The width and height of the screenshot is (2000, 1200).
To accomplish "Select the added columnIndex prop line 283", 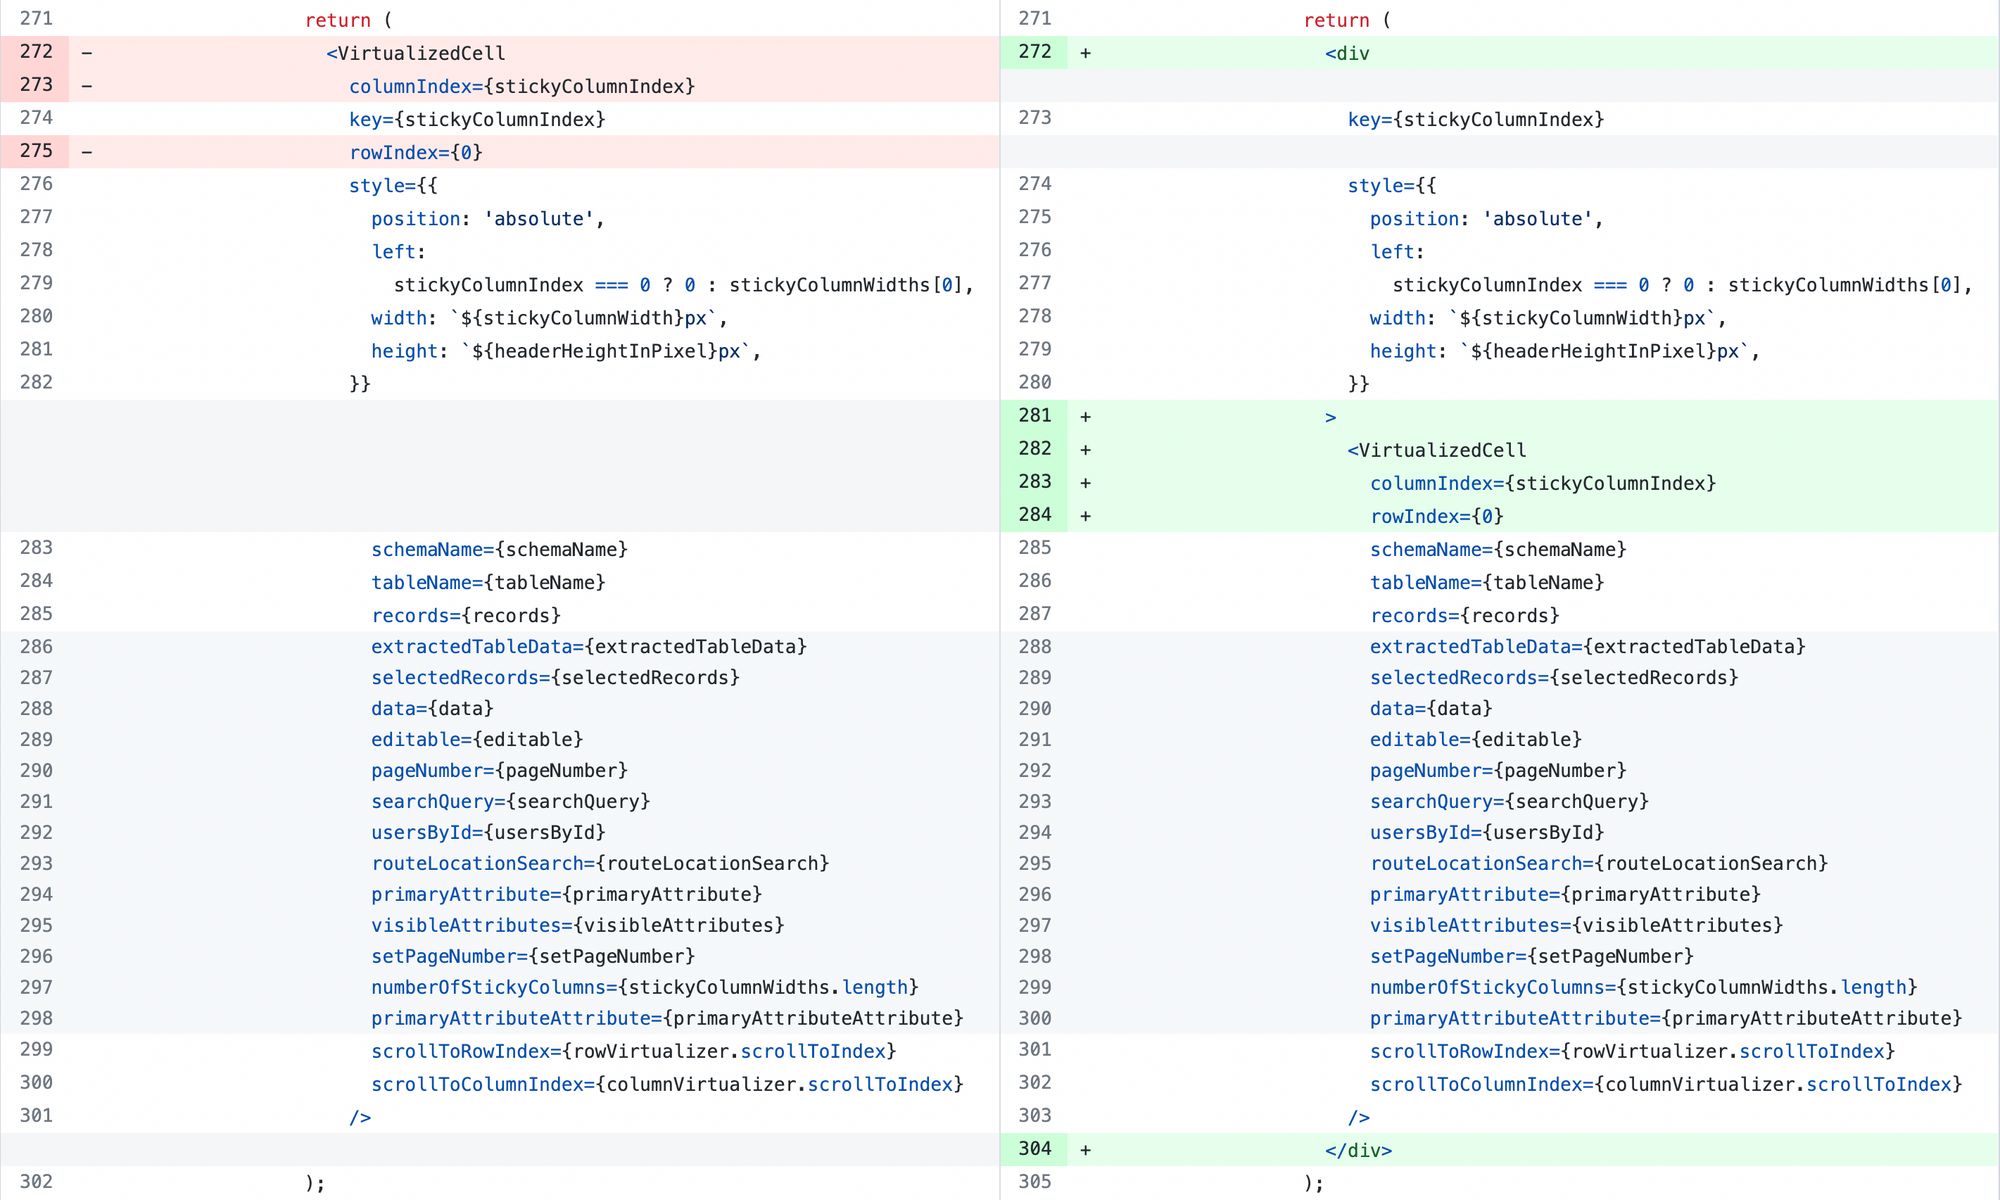I will pyautogui.click(x=1541, y=483).
